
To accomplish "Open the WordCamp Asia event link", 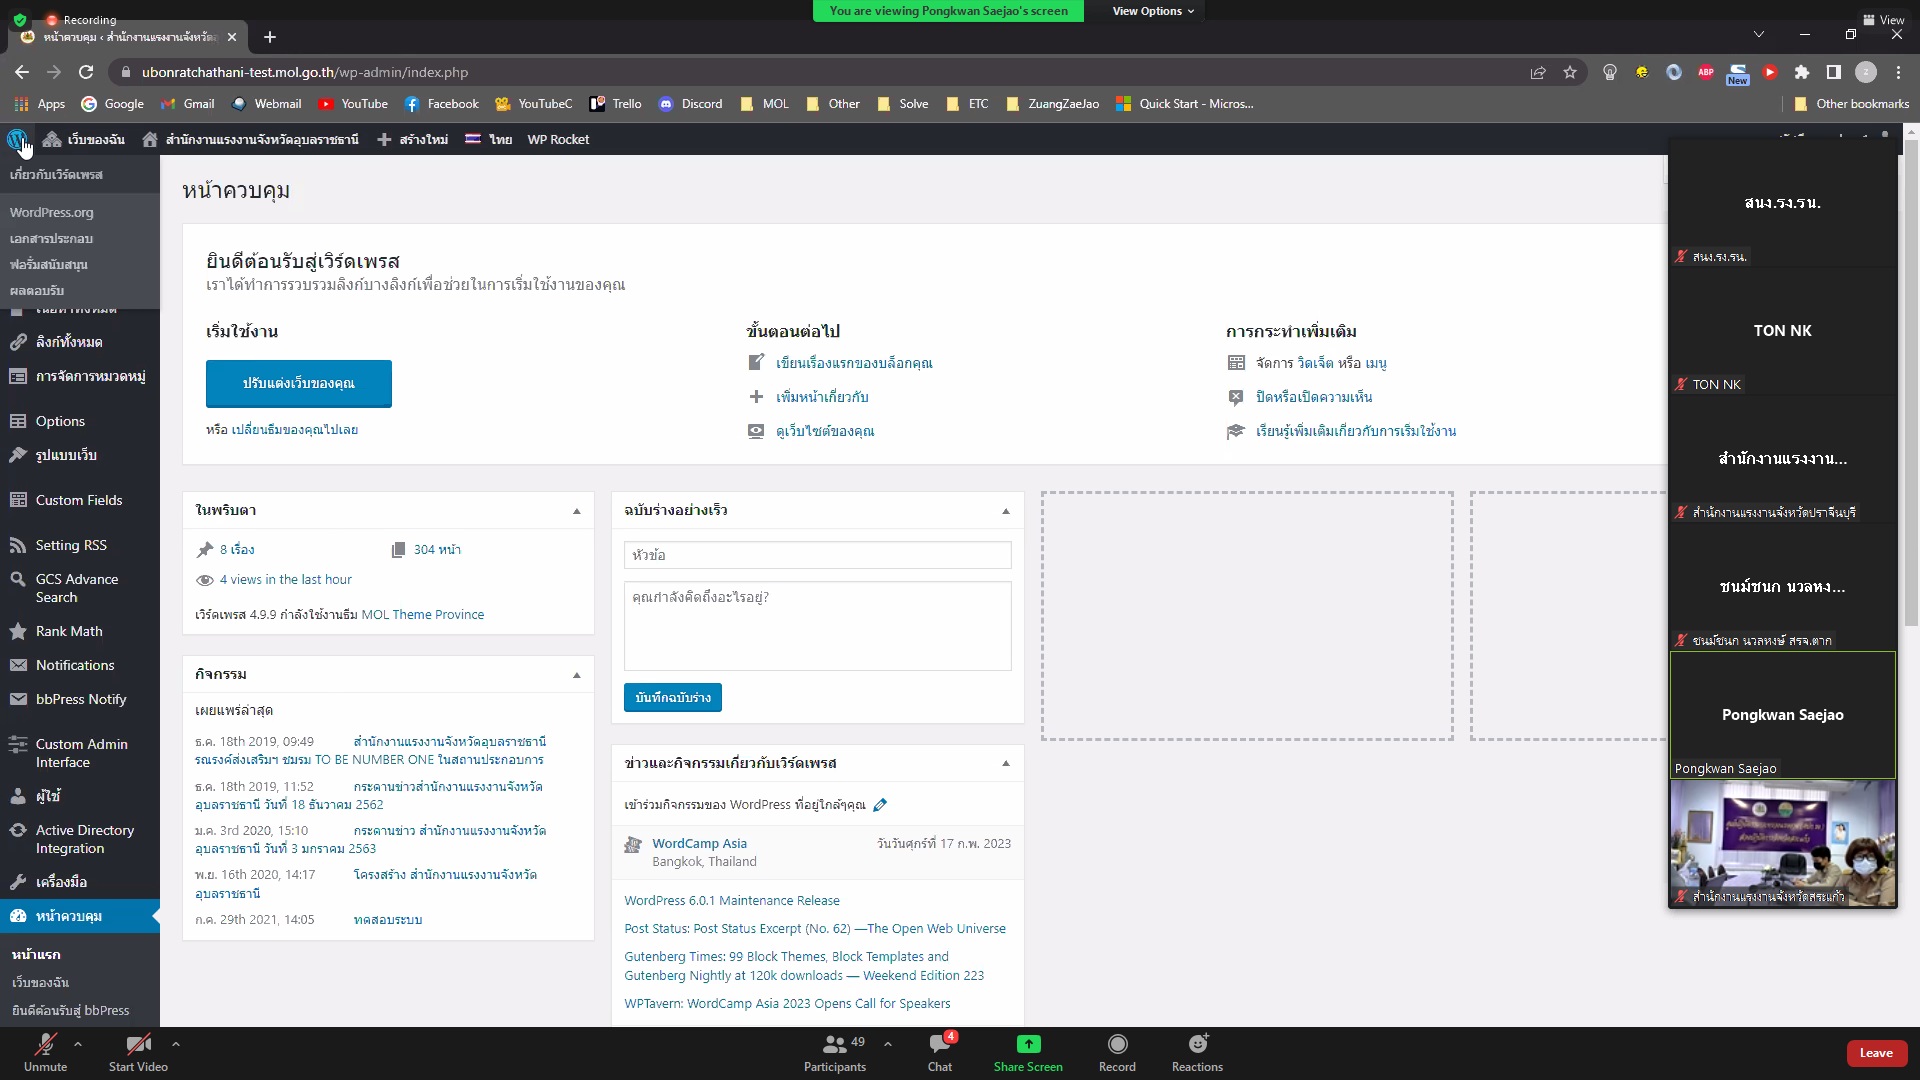I will click(699, 843).
